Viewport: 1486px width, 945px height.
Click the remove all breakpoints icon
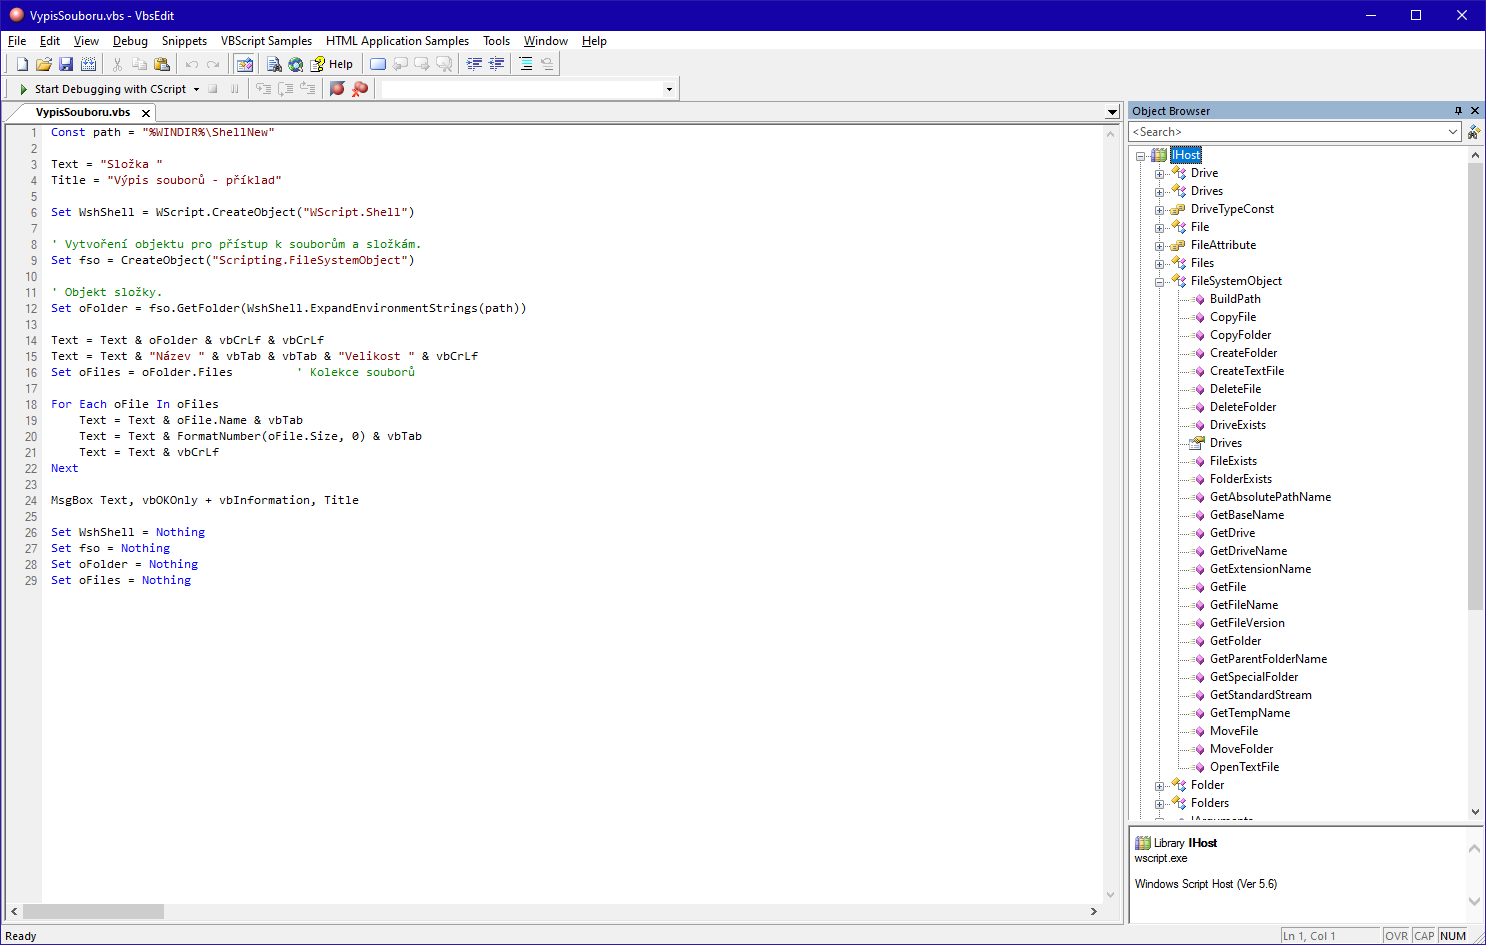(360, 89)
